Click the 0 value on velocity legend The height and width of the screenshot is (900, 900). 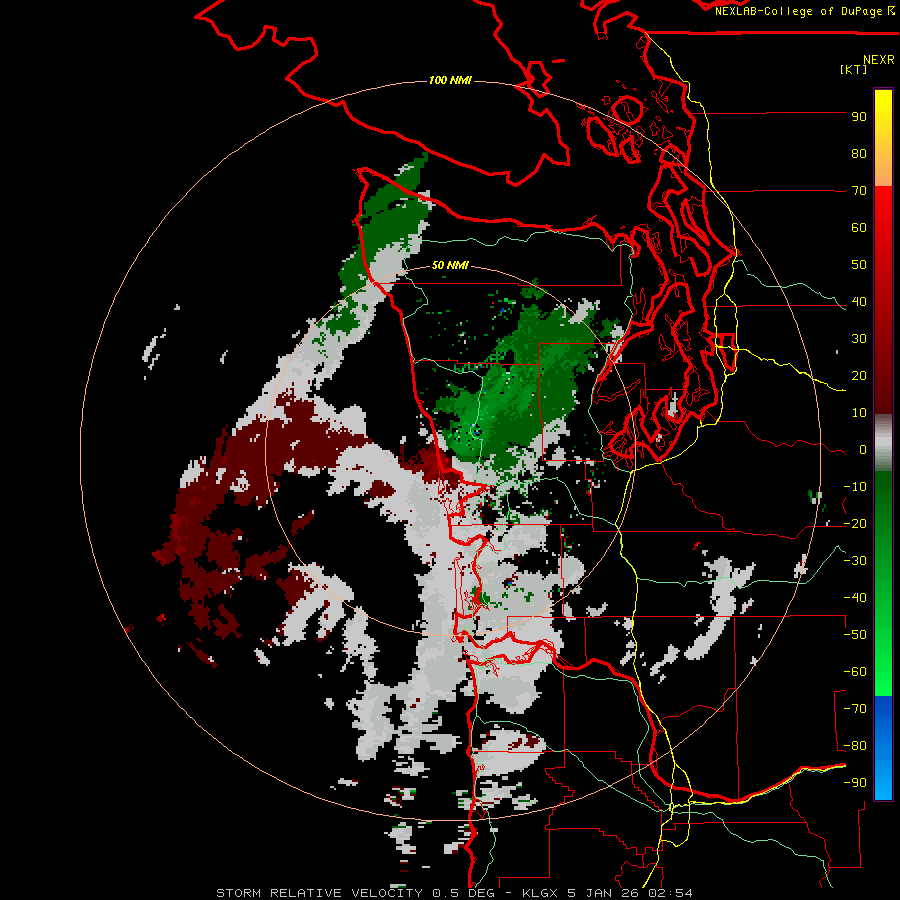(863, 450)
